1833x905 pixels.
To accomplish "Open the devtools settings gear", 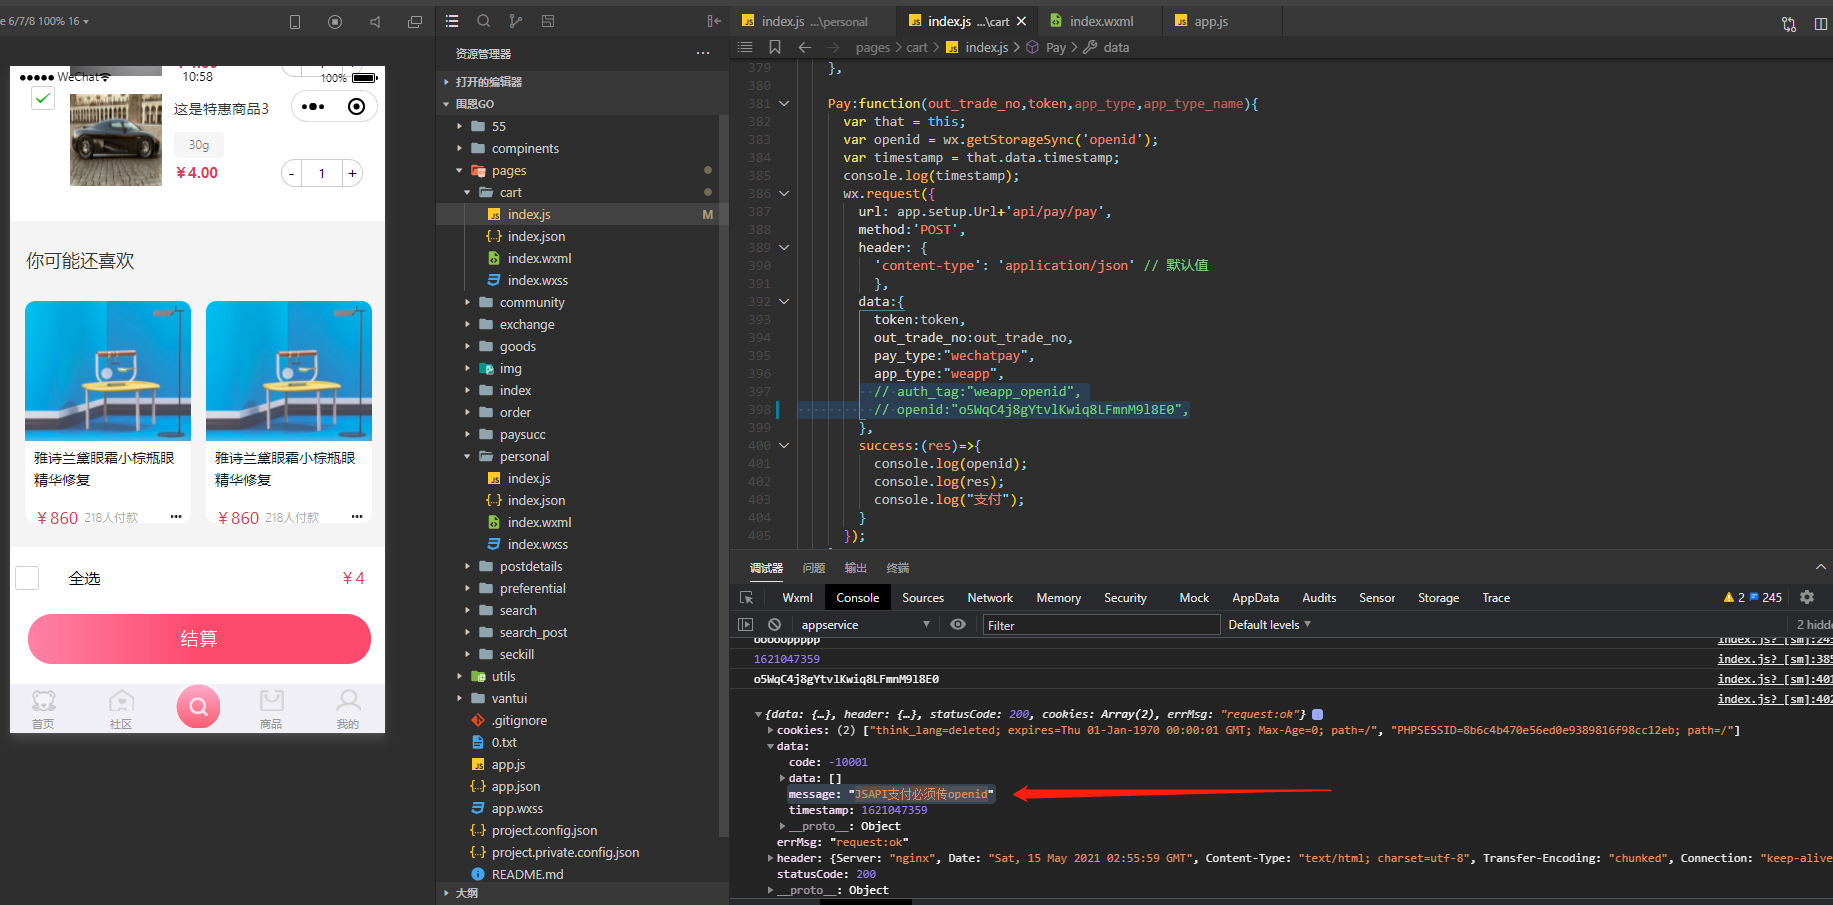I will [1807, 597].
